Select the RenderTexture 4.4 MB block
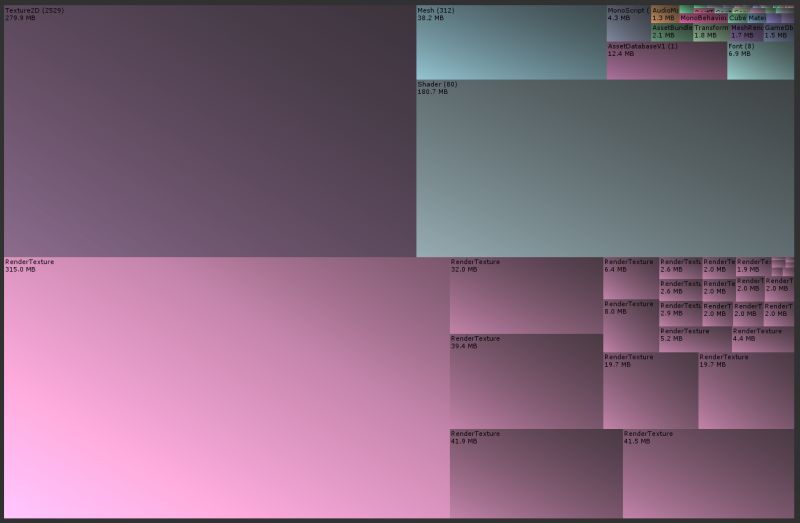 tap(763, 339)
